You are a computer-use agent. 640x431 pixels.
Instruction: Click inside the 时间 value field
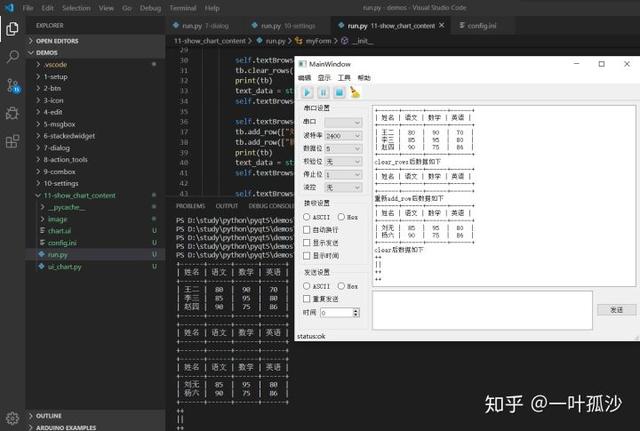tap(336, 313)
